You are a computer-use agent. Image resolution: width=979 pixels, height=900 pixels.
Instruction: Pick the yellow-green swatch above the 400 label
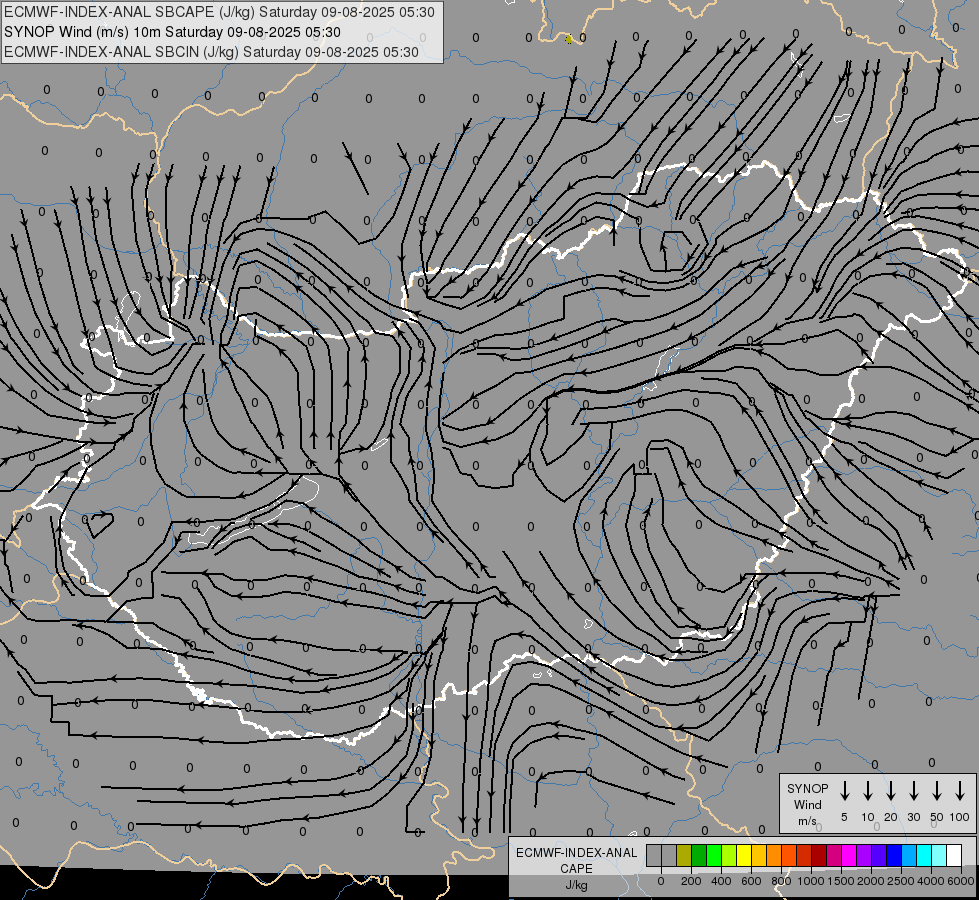point(729,855)
